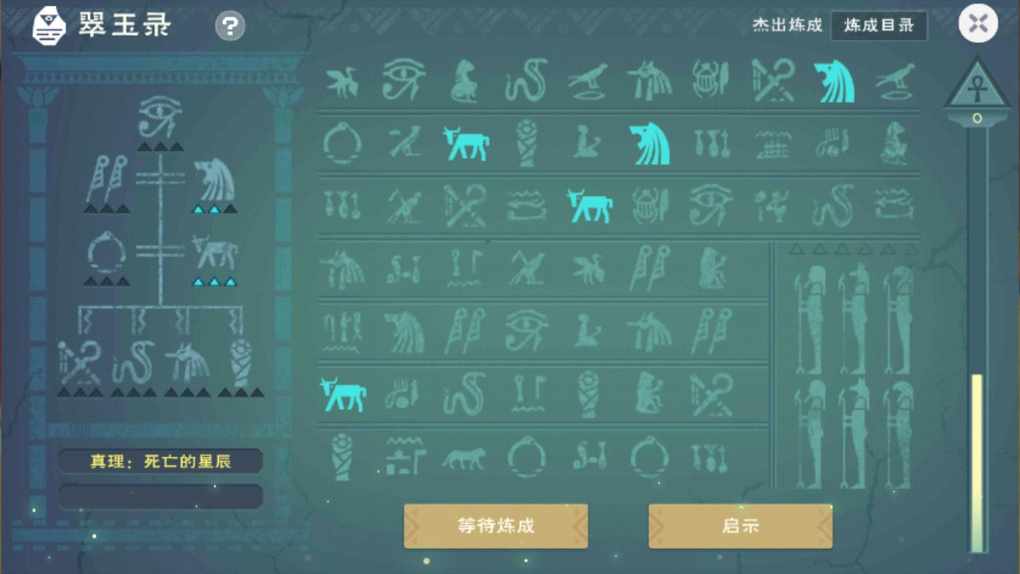This screenshot has width=1020, height=574.
Task: Click the ankh pyramid icon
Action: tap(977, 85)
